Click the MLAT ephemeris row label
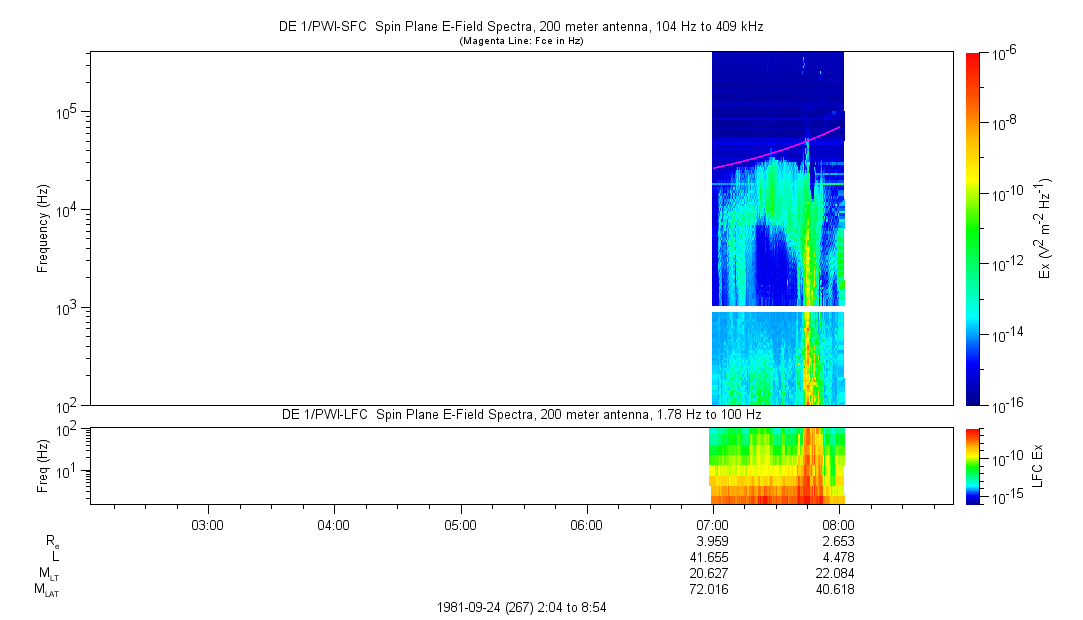Image resolution: width=1083 pixels, height=620 pixels. (47, 590)
